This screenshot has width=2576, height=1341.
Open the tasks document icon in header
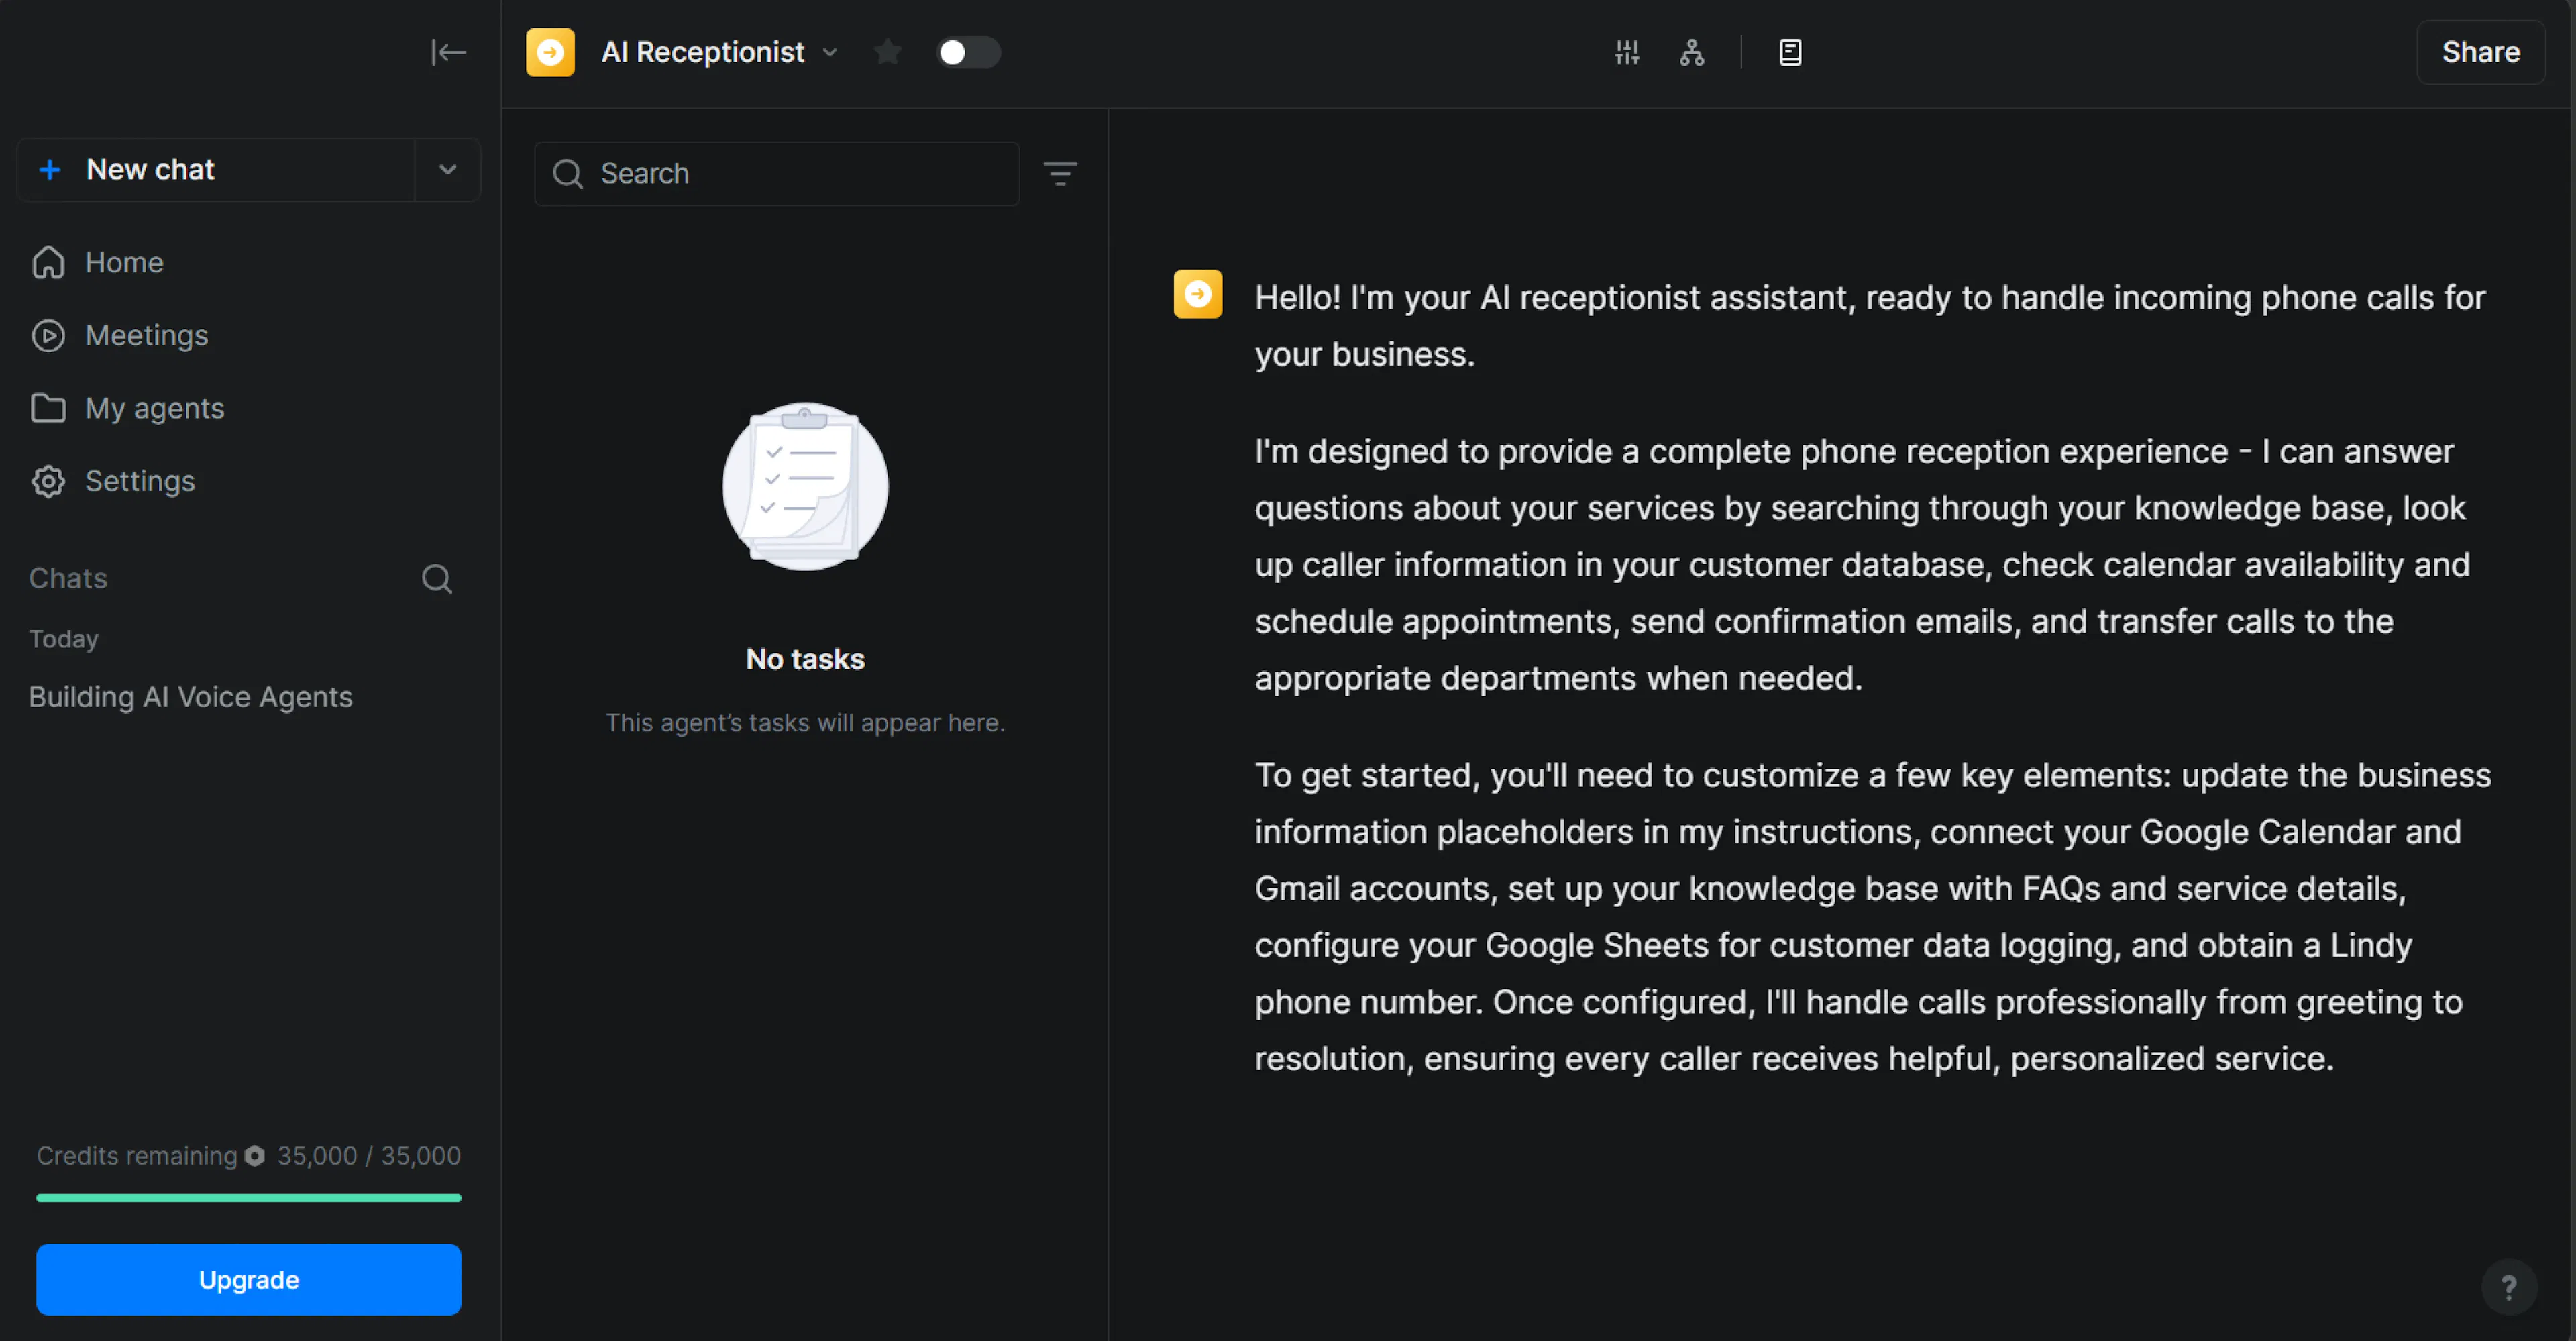(x=1790, y=52)
